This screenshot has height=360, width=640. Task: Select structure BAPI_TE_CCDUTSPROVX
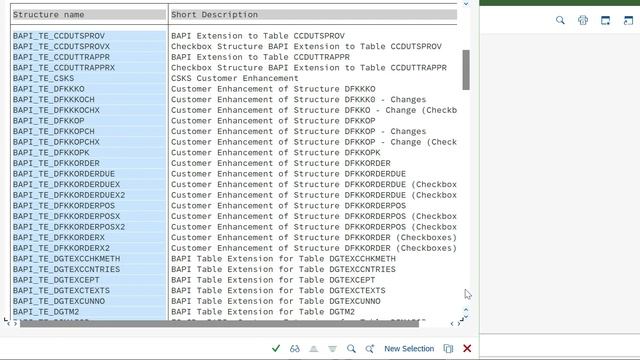click(61, 47)
